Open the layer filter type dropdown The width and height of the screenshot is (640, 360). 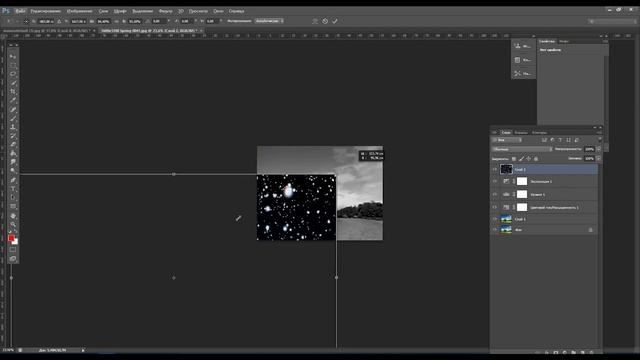507,140
